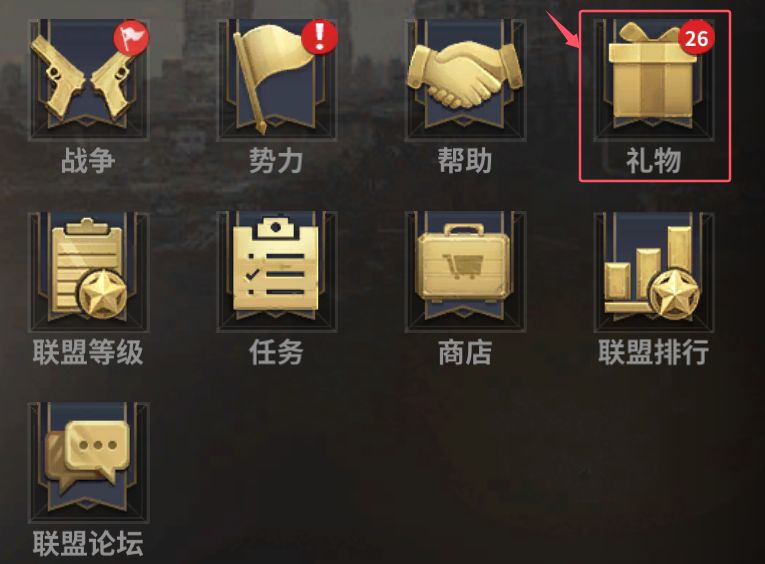Select the 帮助 text label
Viewport: 765px width, 564px height.
click(464, 161)
